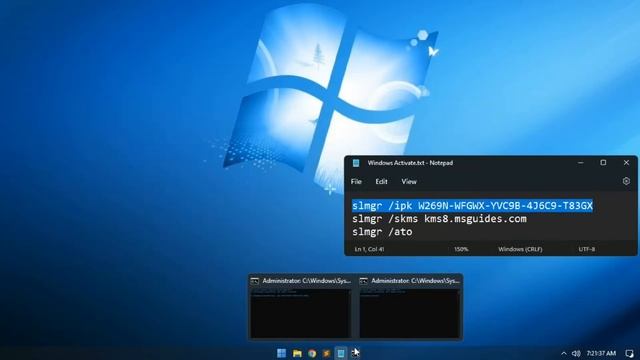Launch Google Chrome from the taskbar

pos(312,353)
